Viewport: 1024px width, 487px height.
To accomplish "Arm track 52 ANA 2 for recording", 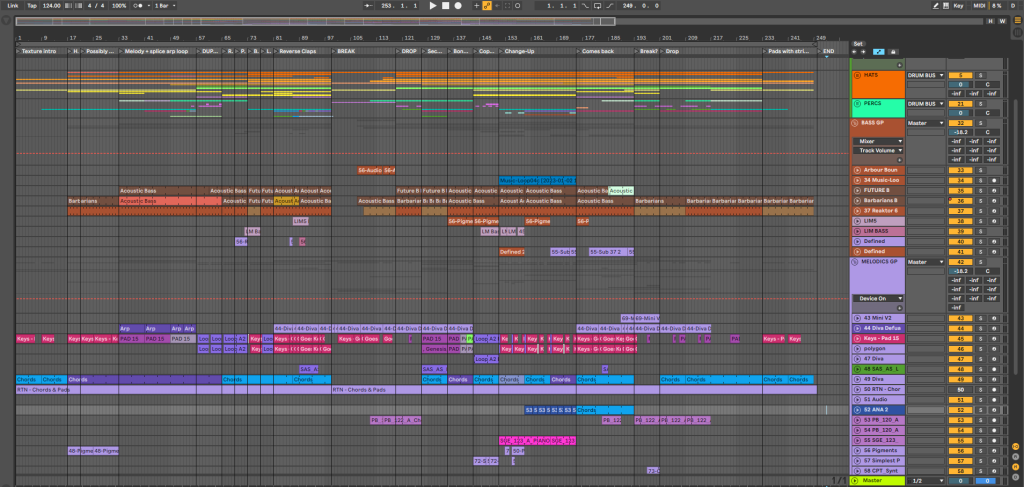I will (993, 410).
